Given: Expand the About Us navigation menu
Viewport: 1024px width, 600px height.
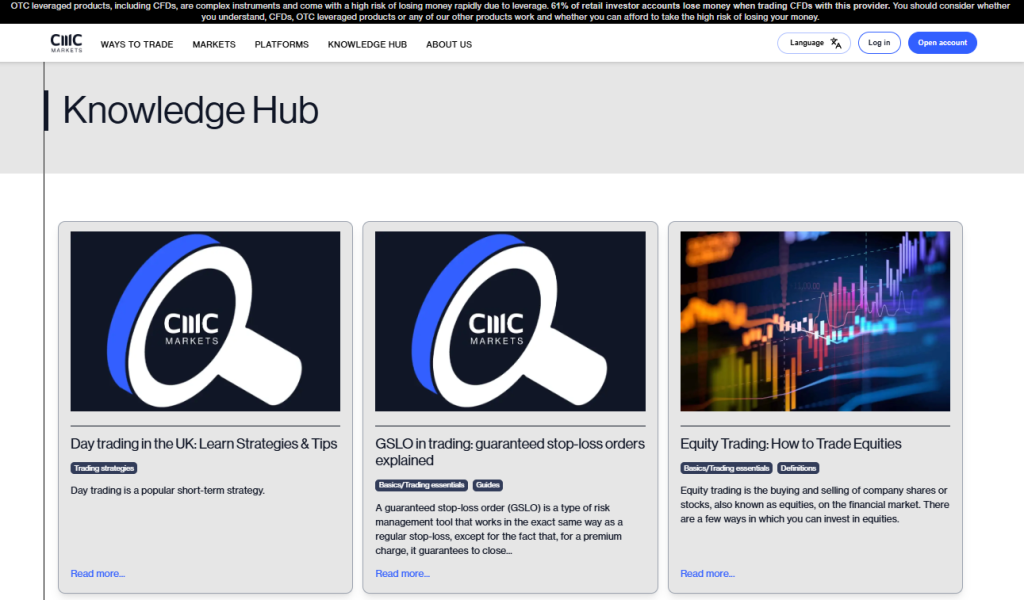Looking at the screenshot, I should click(x=449, y=45).
